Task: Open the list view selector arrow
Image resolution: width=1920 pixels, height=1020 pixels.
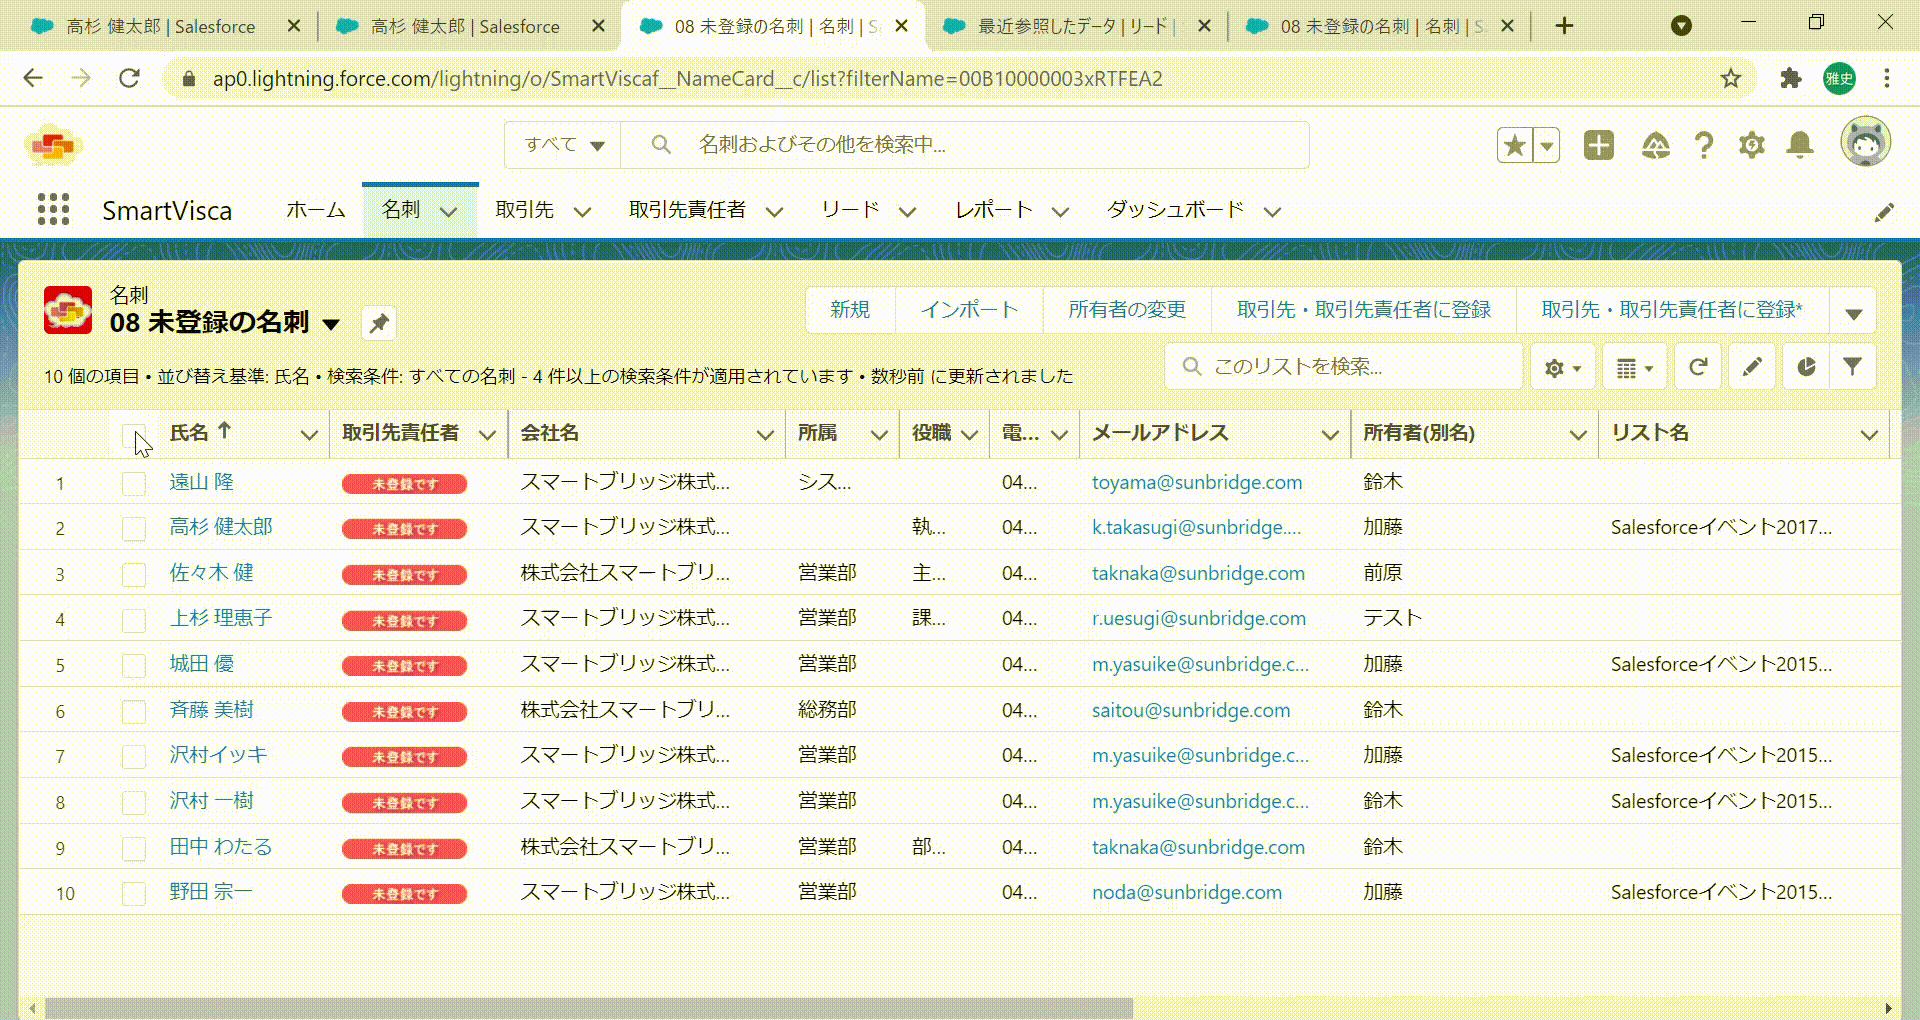Action: tap(331, 324)
